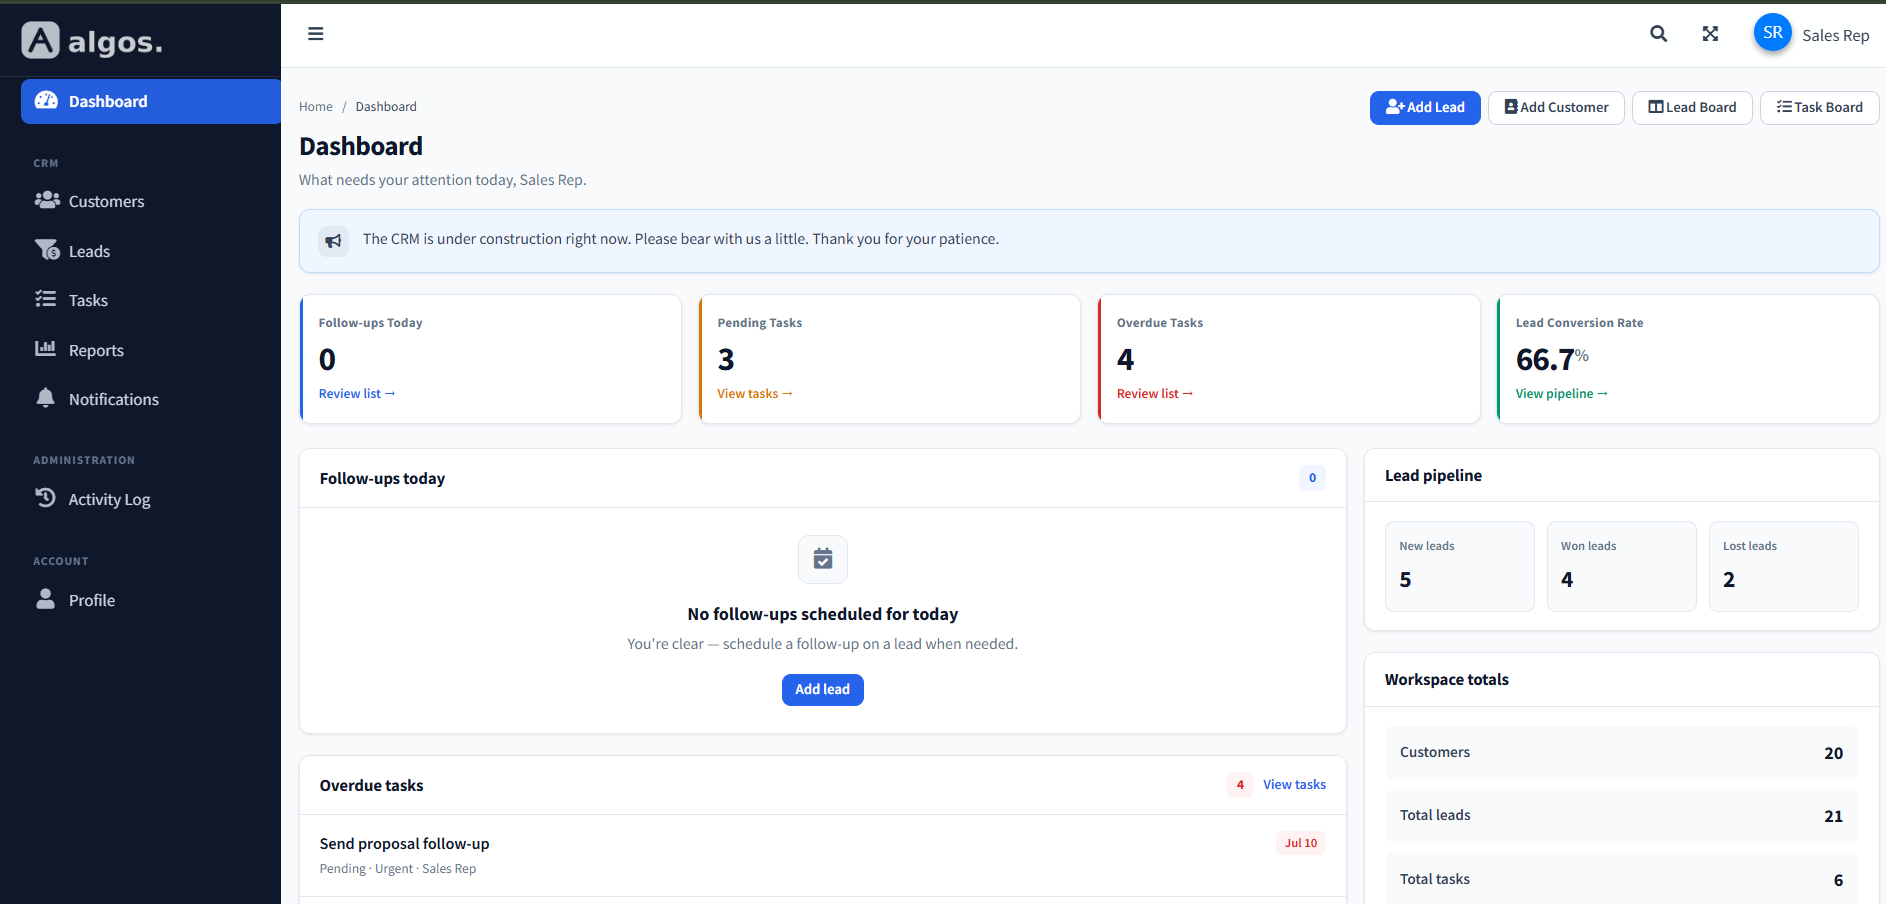Click the Total leads row
The image size is (1886, 904).
click(1622, 816)
